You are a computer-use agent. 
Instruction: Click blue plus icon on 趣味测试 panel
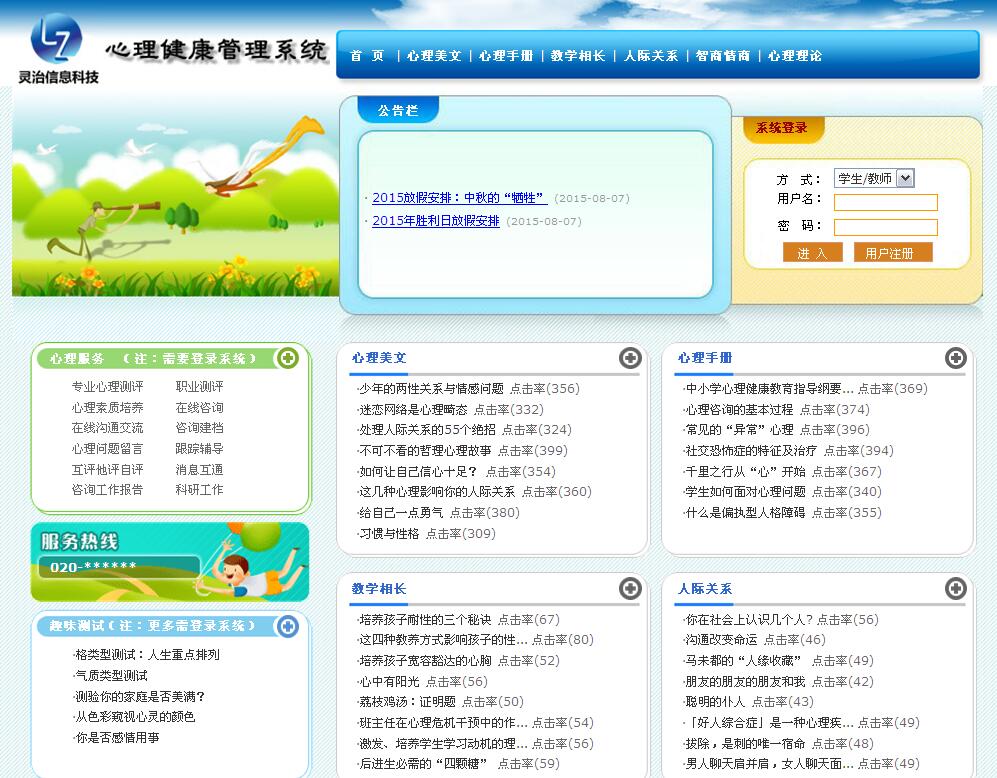click(287, 627)
